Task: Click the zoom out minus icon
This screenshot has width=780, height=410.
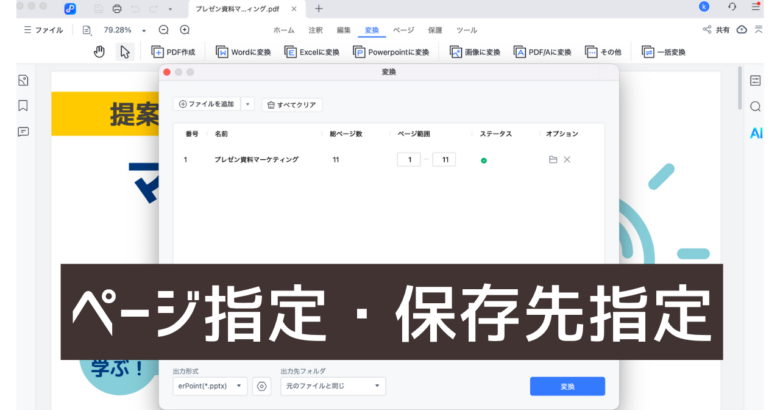Action: pyautogui.click(x=164, y=30)
